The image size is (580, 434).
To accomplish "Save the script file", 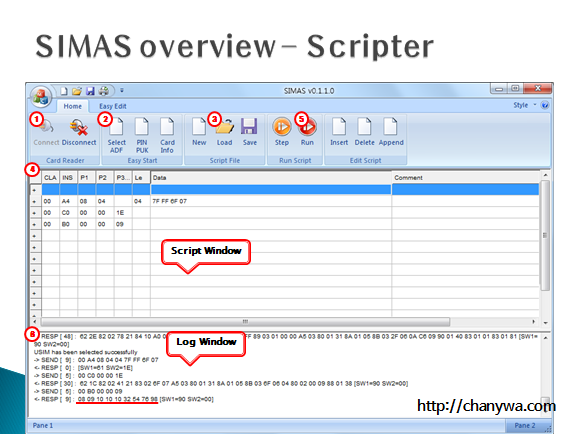I will [250, 132].
